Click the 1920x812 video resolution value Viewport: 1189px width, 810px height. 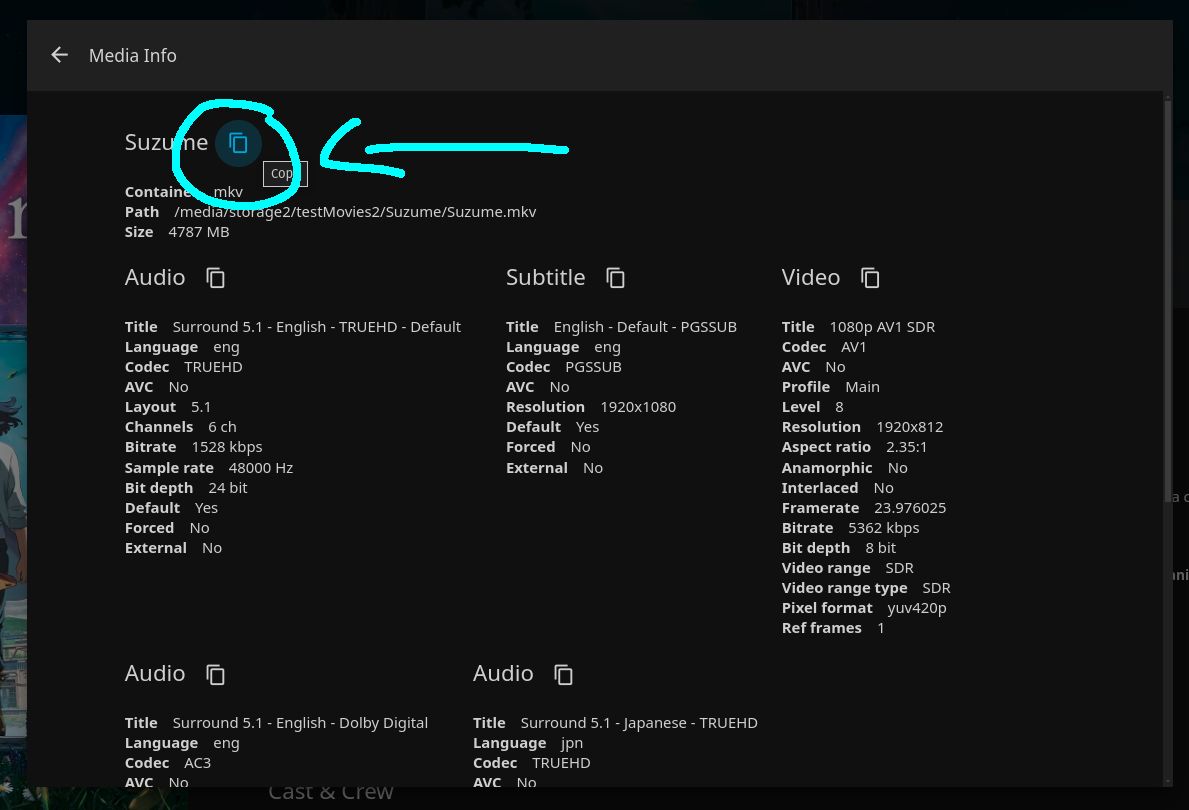point(909,427)
